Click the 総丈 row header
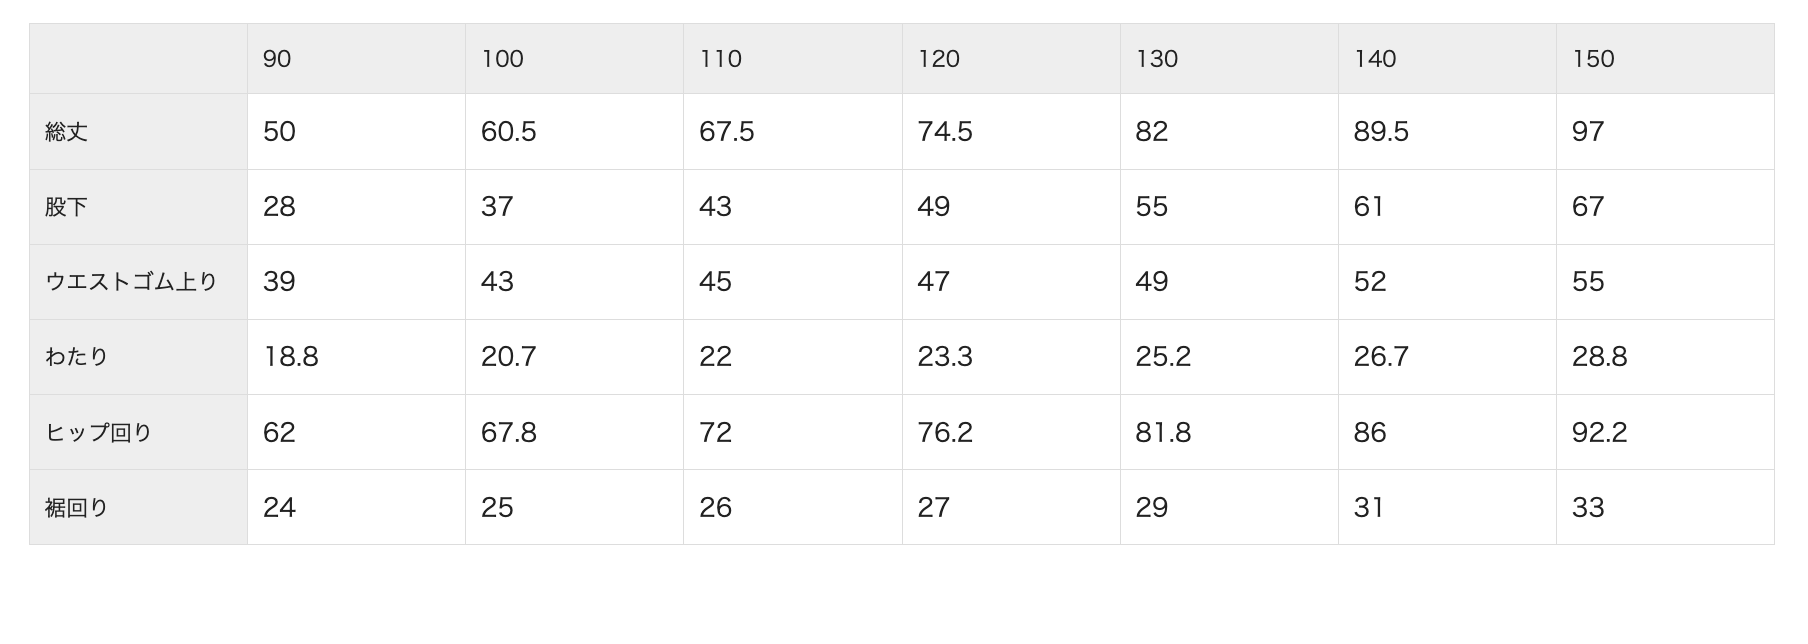The image size is (1808, 644). 67,132
